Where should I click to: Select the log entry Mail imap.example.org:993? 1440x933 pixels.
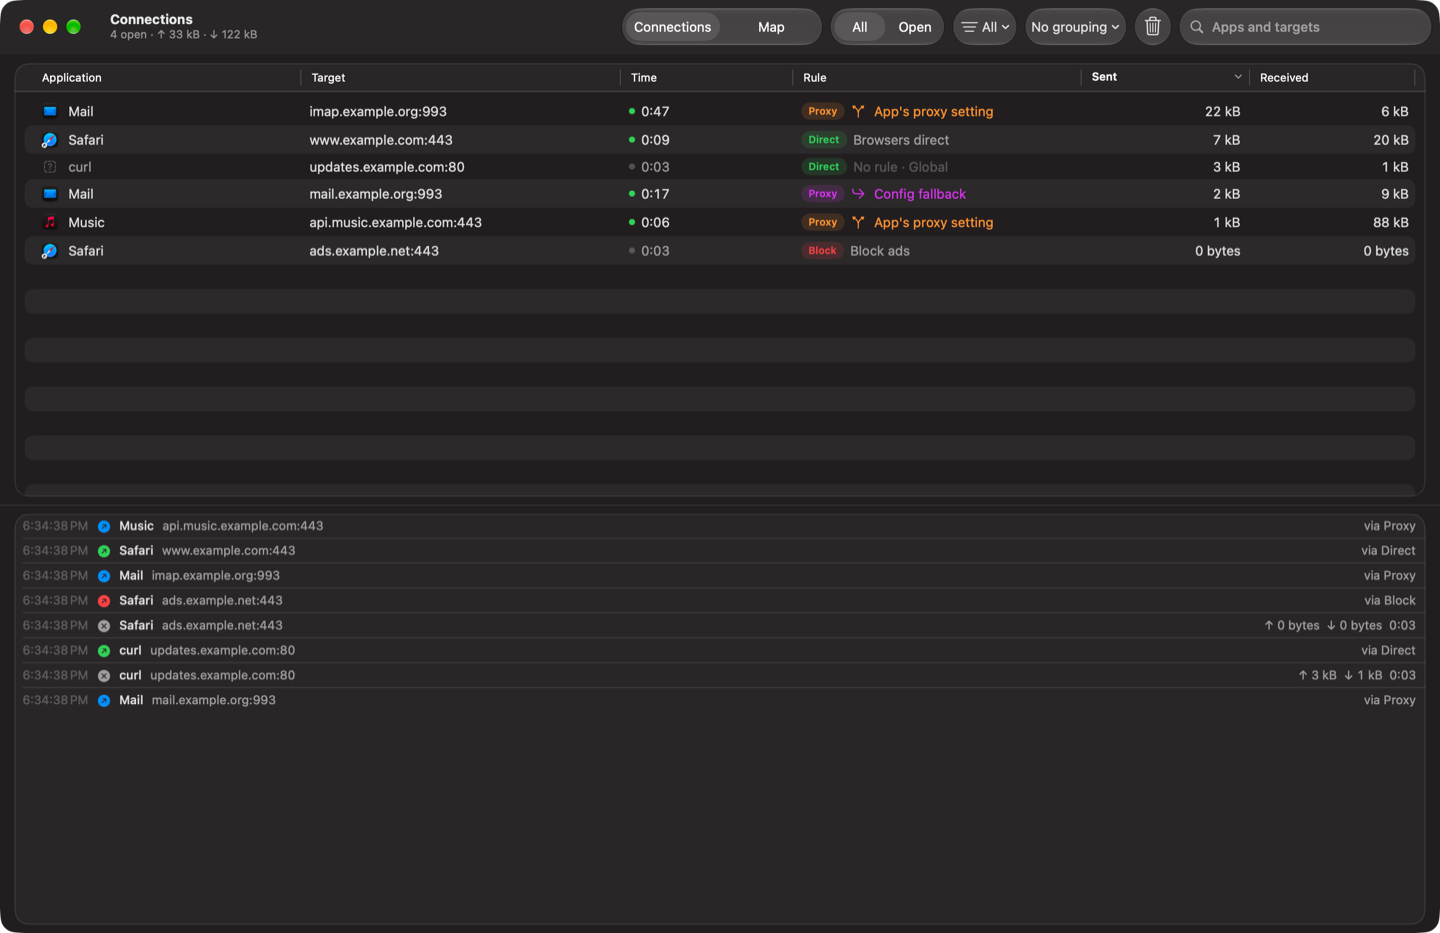720,576
